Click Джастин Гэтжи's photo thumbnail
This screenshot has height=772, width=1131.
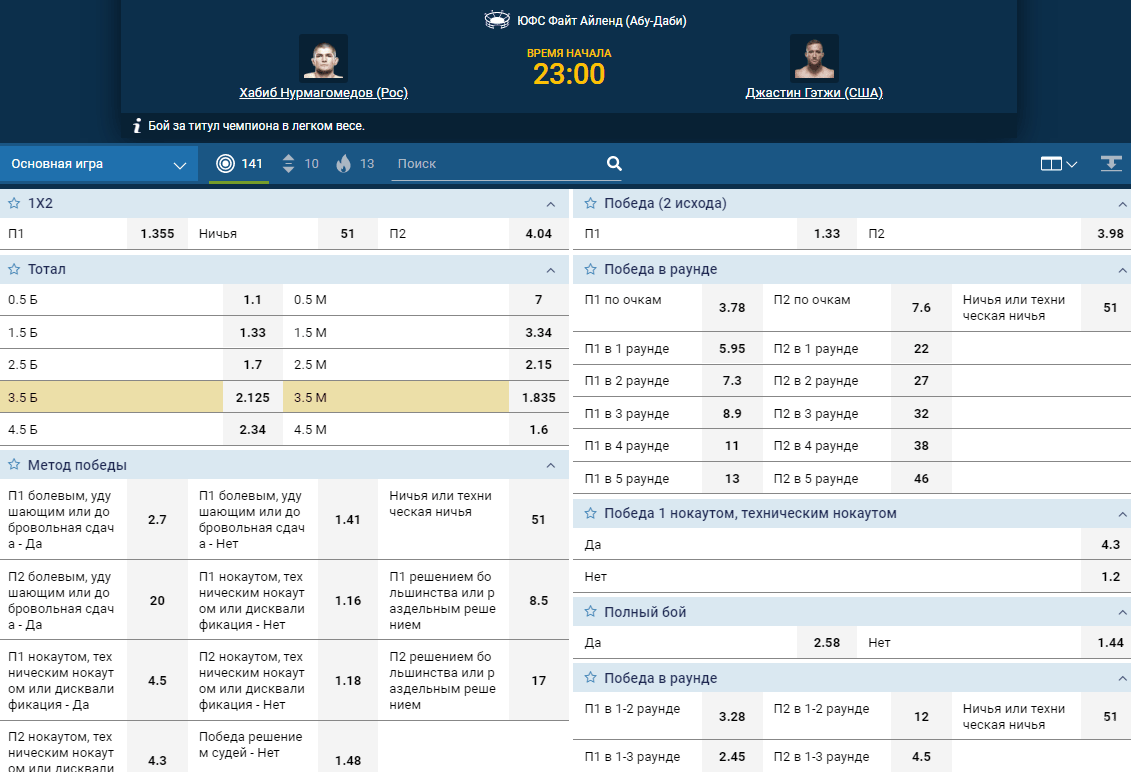coord(814,58)
